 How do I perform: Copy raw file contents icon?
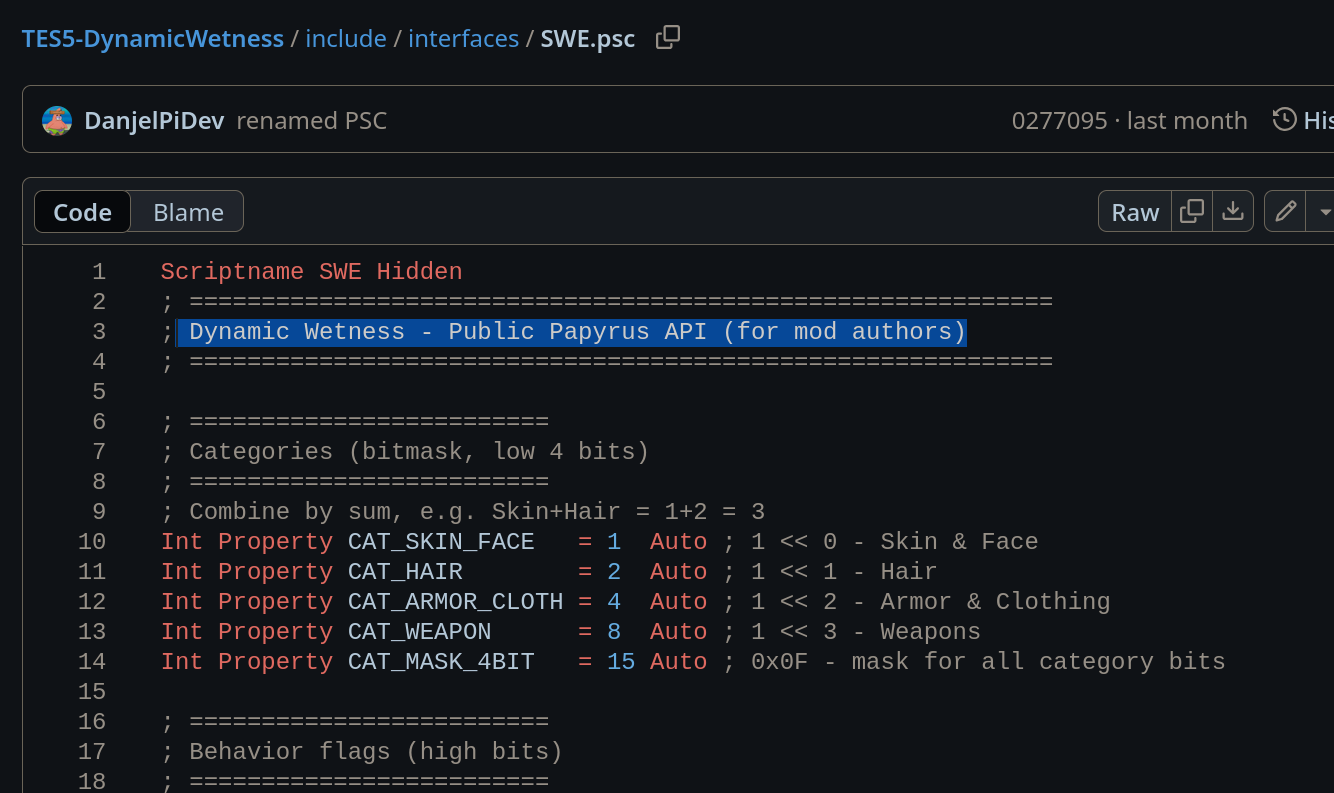pos(1192,211)
